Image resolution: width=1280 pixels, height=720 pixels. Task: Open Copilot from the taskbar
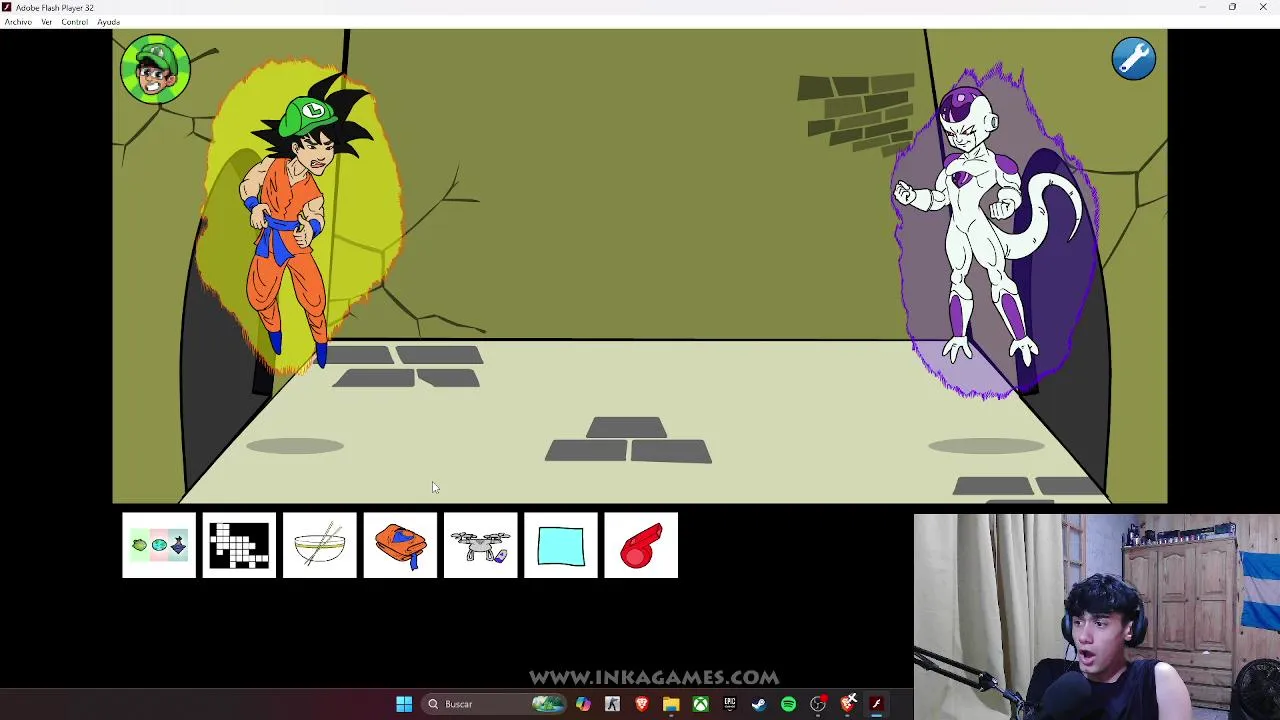(583, 704)
